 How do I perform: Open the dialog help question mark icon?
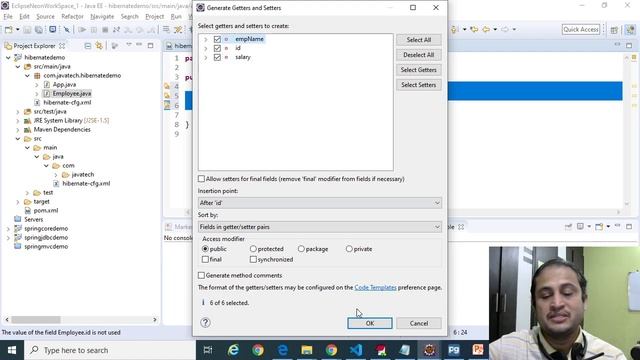point(205,322)
